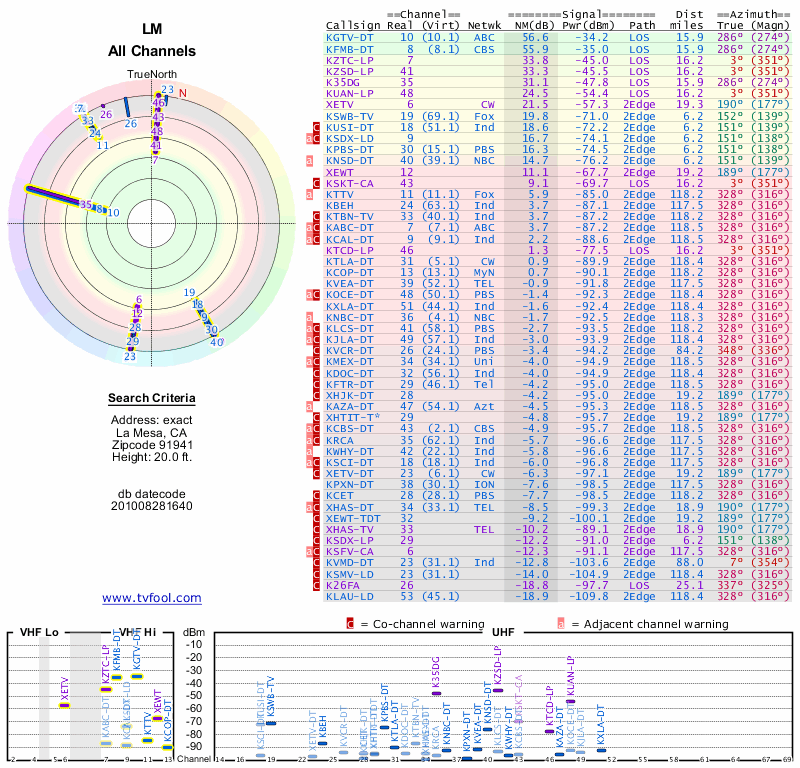Click the (325°) magnetic azimuth value
800x768 pixels.
point(770,585)
